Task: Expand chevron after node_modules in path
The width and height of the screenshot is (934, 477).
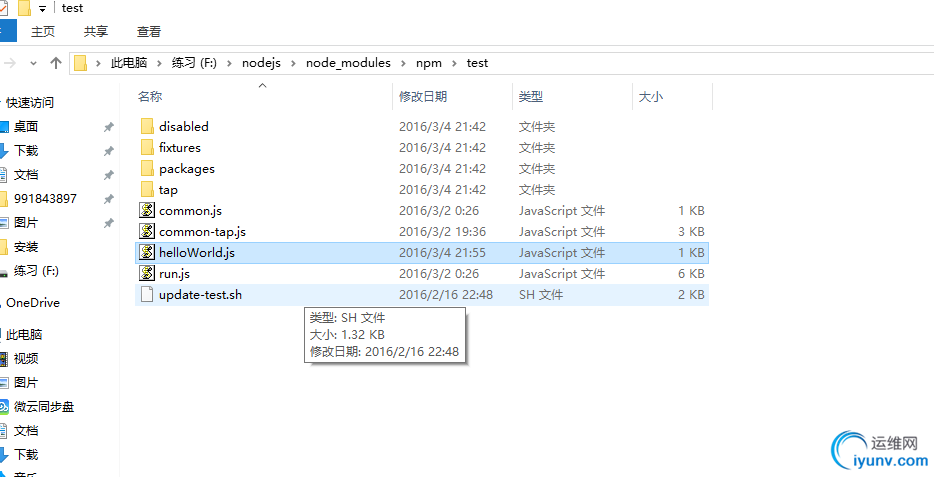Action: coord(404,63)
